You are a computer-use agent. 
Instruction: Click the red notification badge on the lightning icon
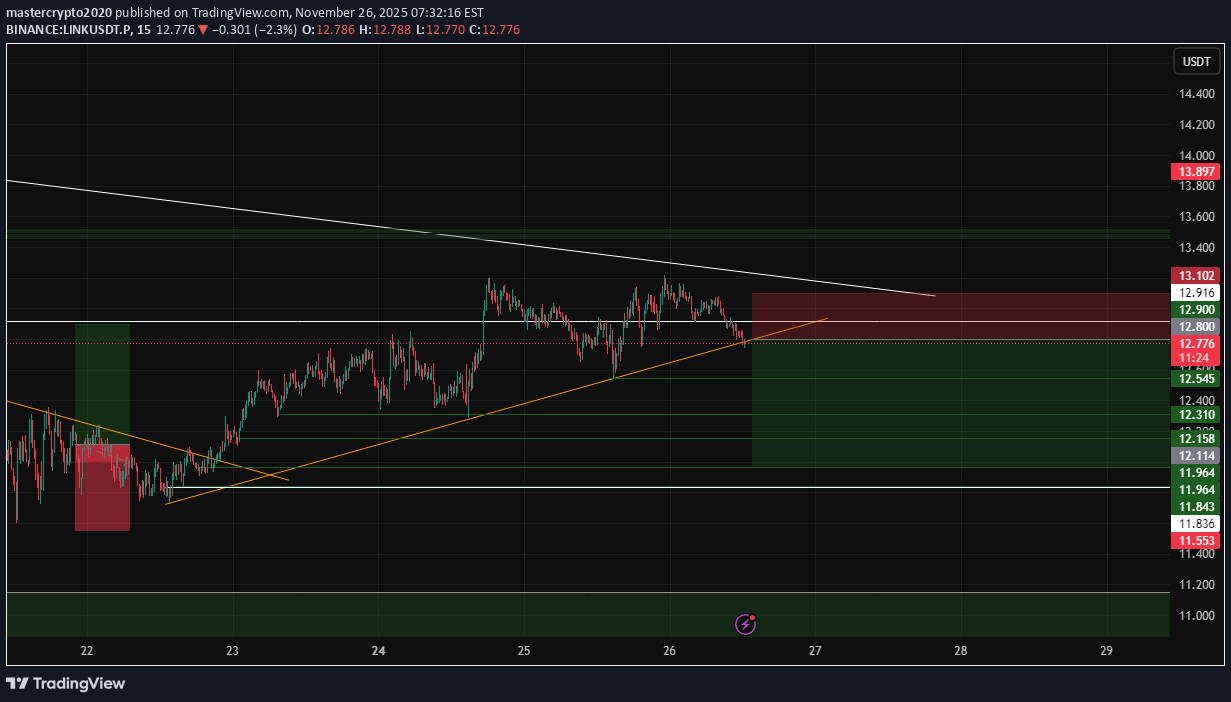tap(754, 616)
